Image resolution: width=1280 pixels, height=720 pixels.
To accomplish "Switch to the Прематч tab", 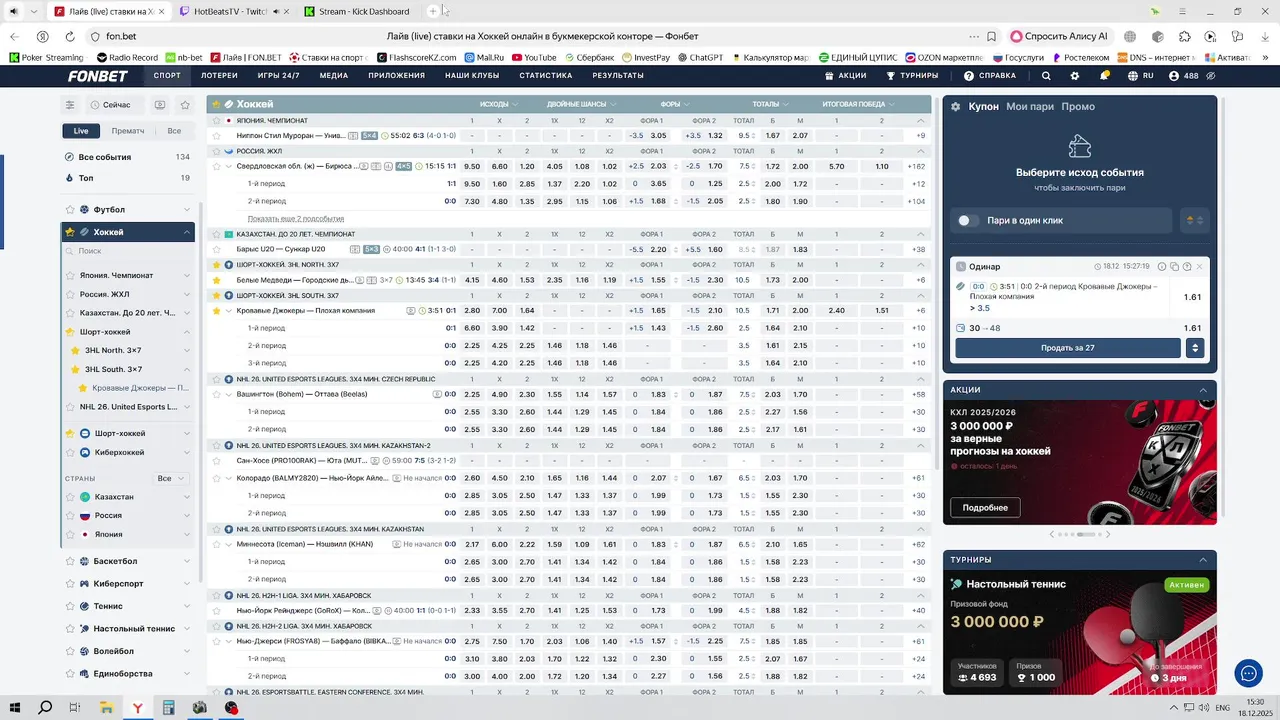I will pyautogui.click(x=128, y=131).
